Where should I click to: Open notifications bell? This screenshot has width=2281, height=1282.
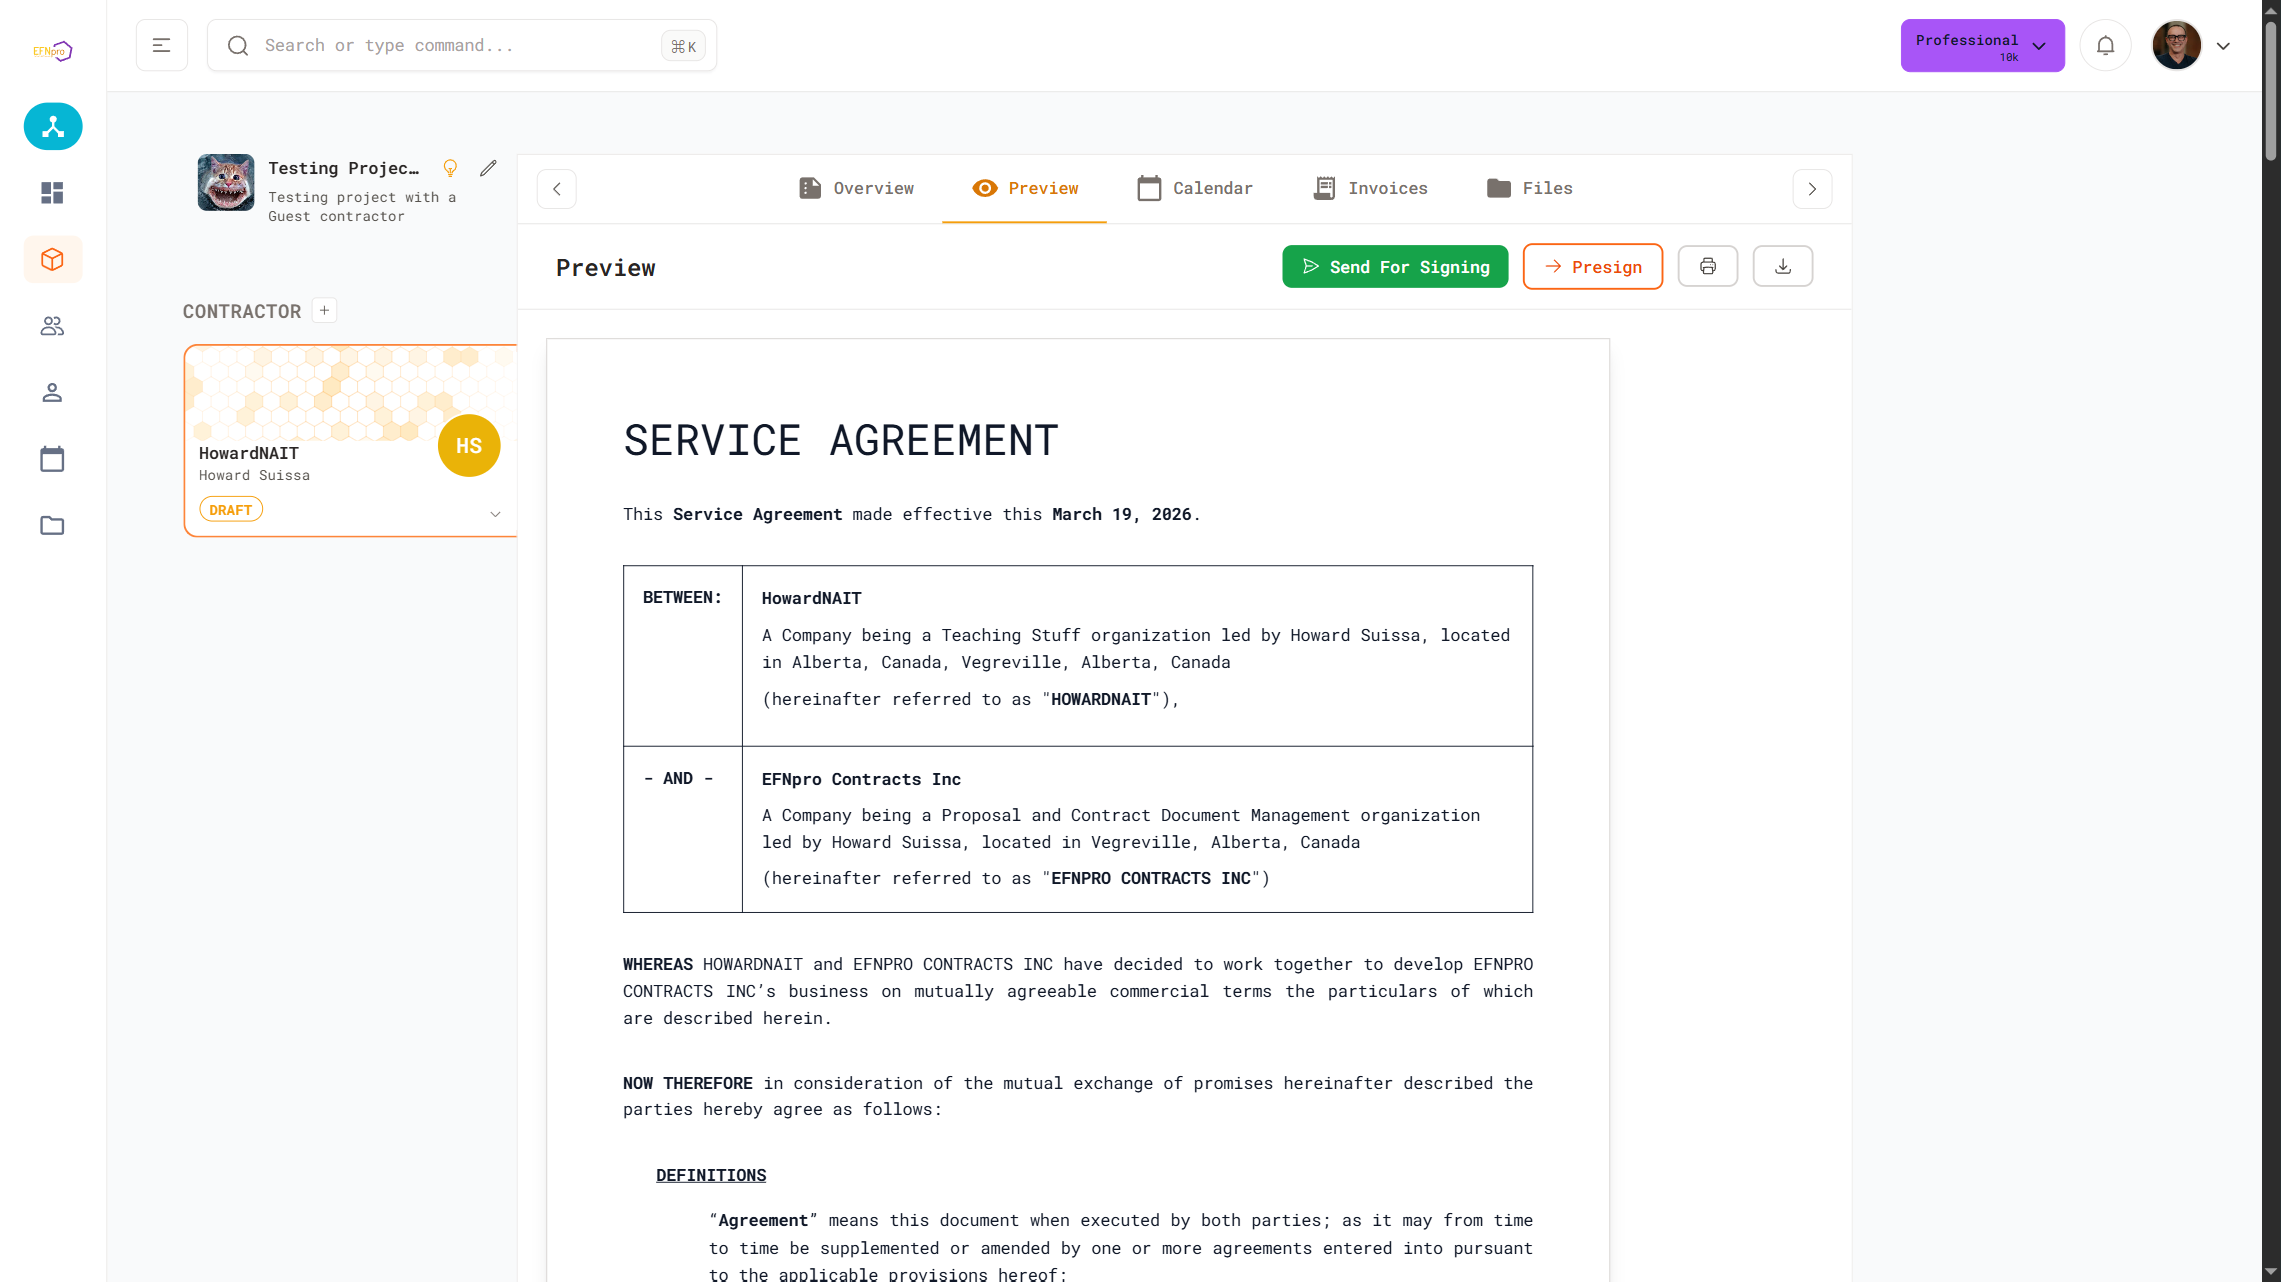pos(2105,46)
